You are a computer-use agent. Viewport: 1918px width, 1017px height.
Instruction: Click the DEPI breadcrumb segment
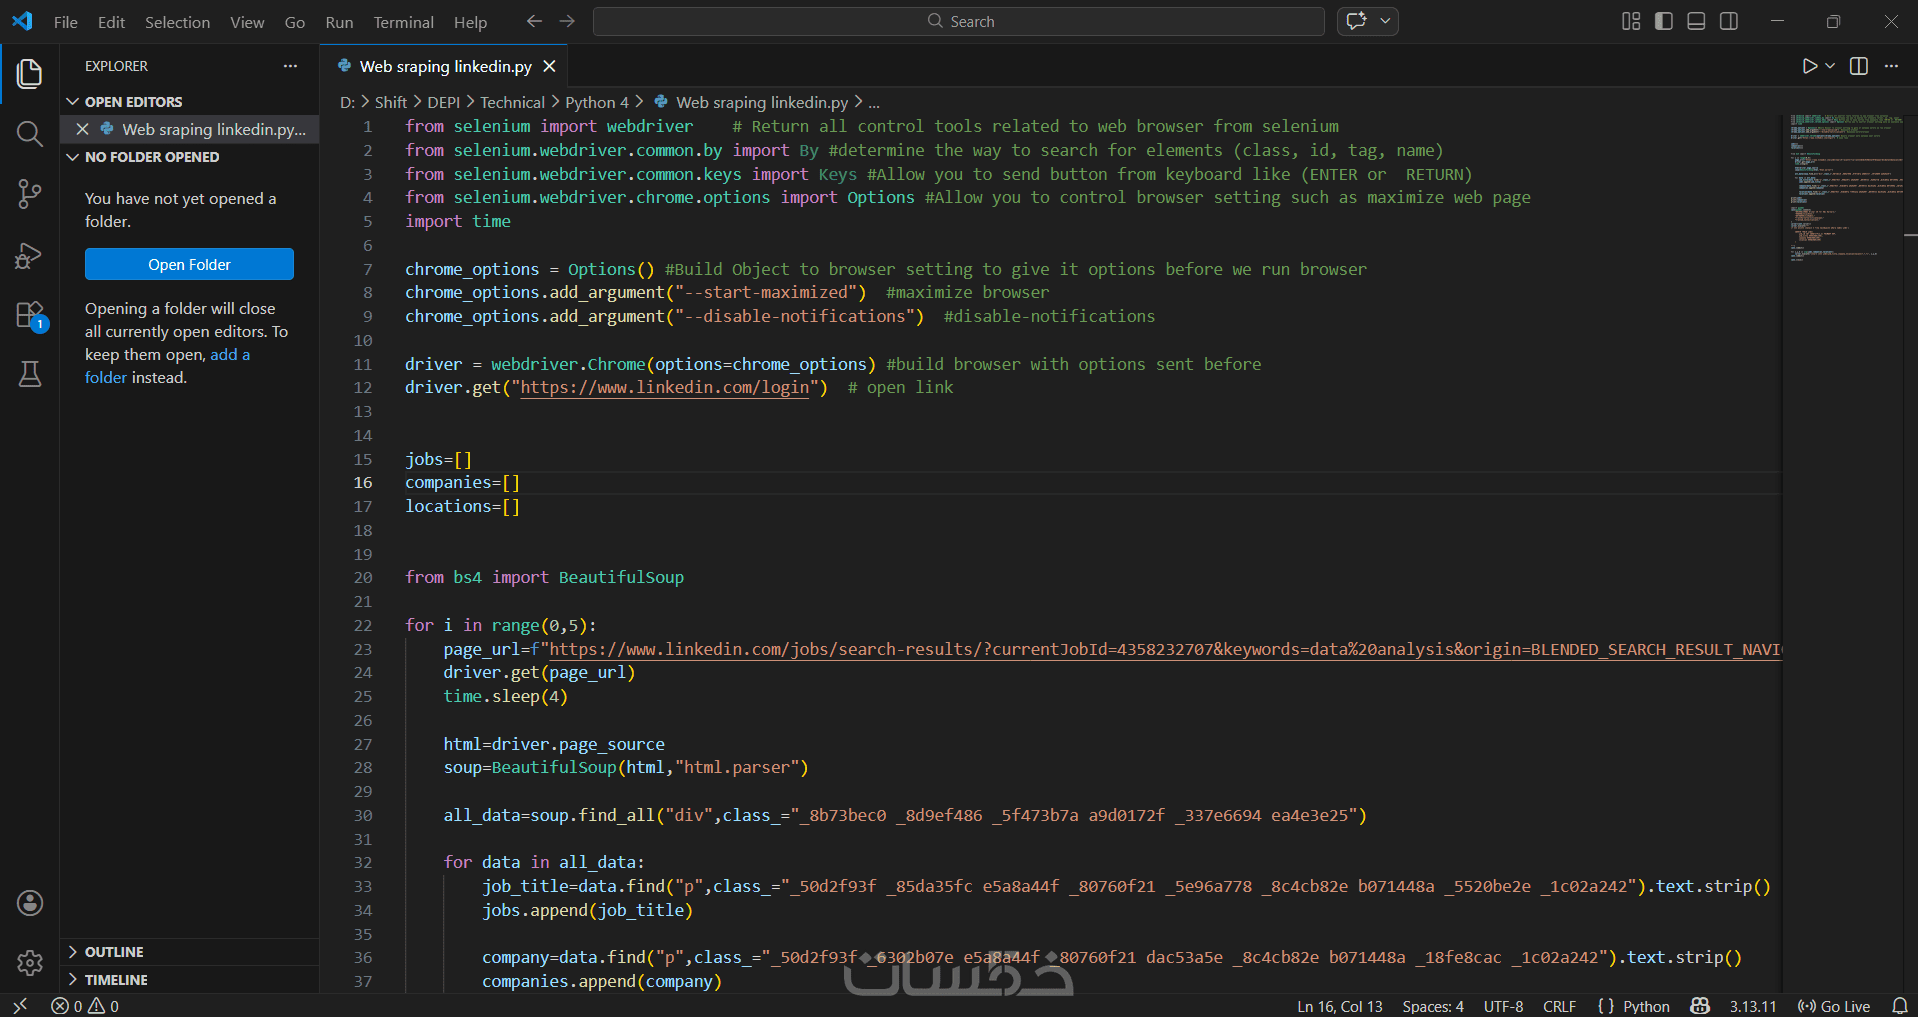coord(444,102)
